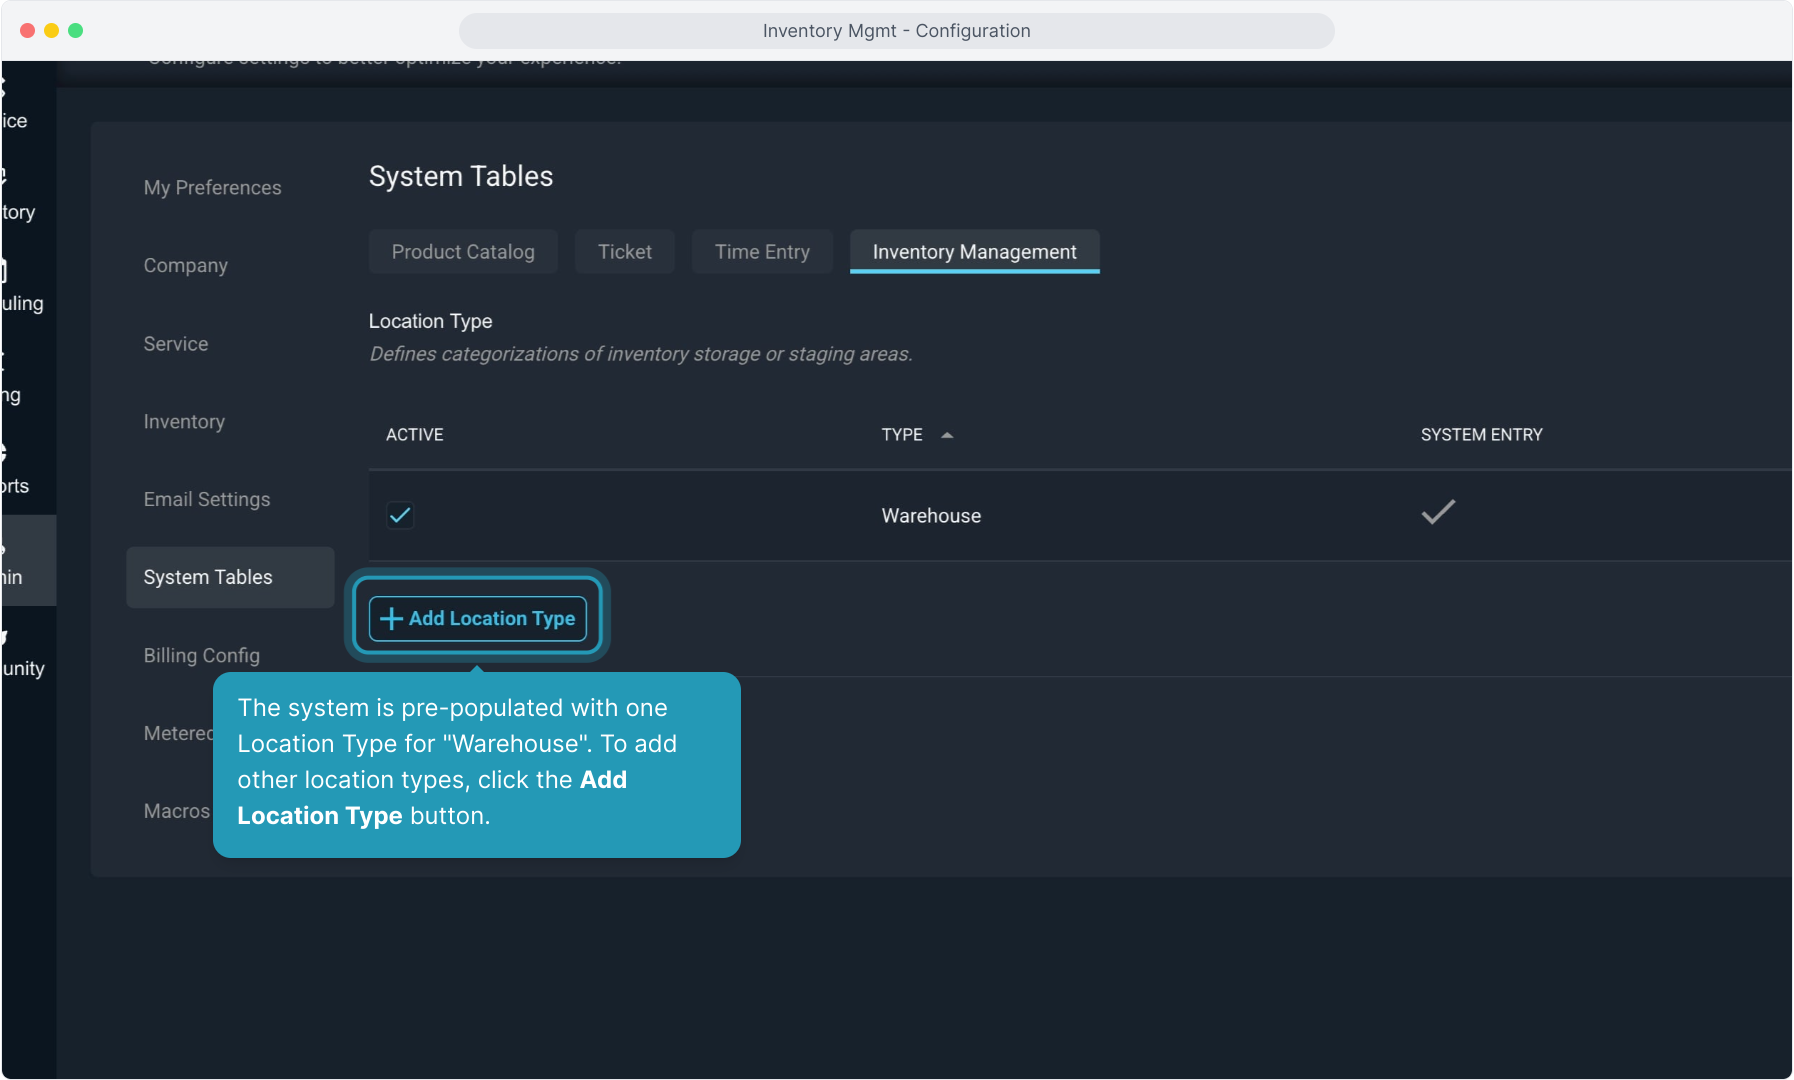
Task: Select the Inventory Management tab
Action: pyautogui.click(x=974, y=252)
